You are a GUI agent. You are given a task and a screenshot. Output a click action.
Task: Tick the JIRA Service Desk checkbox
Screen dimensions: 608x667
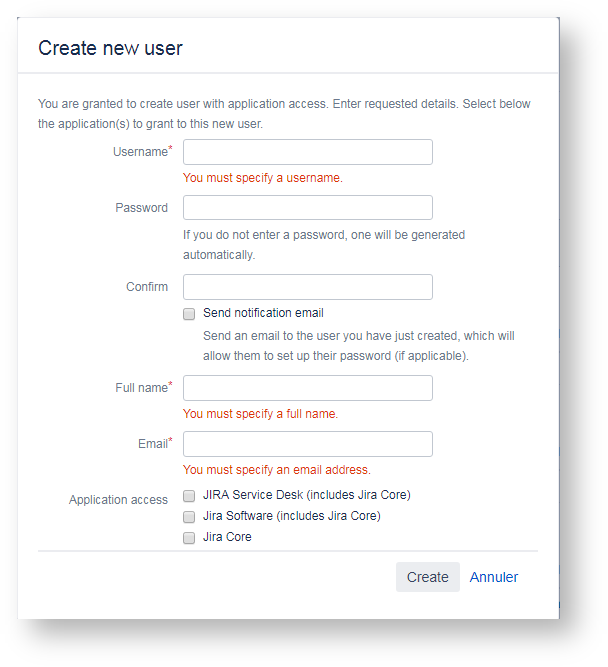pyautogui.click(x=189, y=495)
